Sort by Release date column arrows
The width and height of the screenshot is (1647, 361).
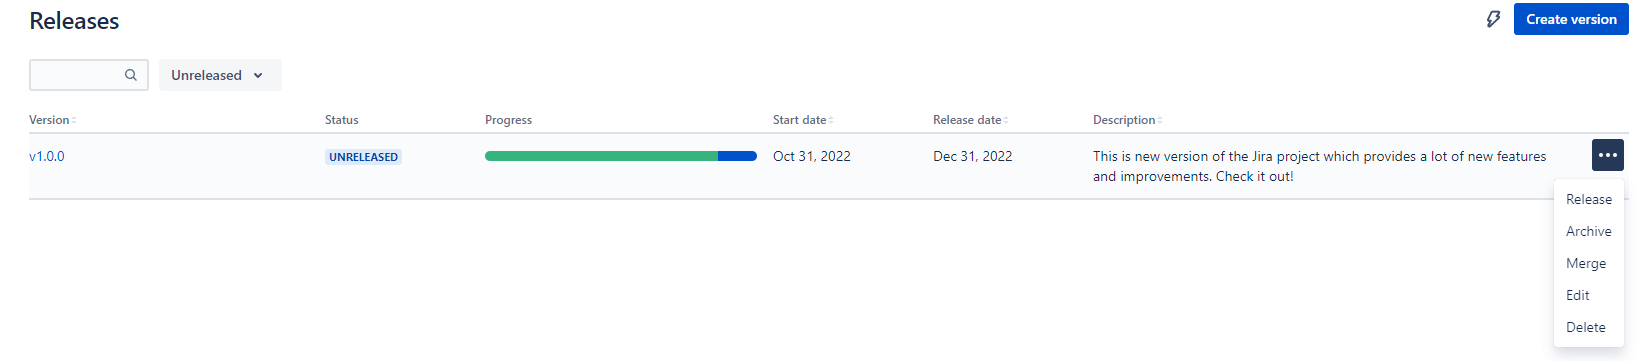(1006, 120)
